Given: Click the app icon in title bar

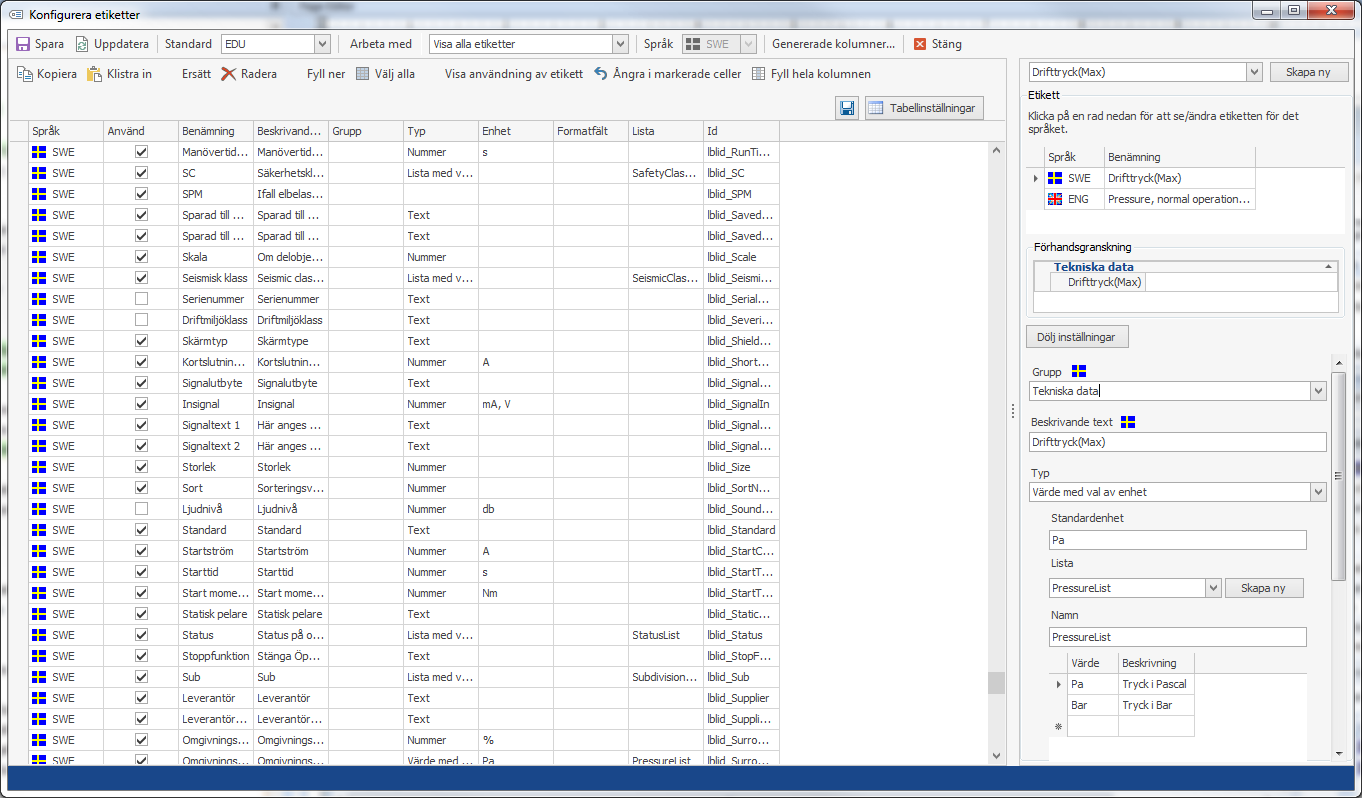Looking at the screenshot, I should coord(16,15).
